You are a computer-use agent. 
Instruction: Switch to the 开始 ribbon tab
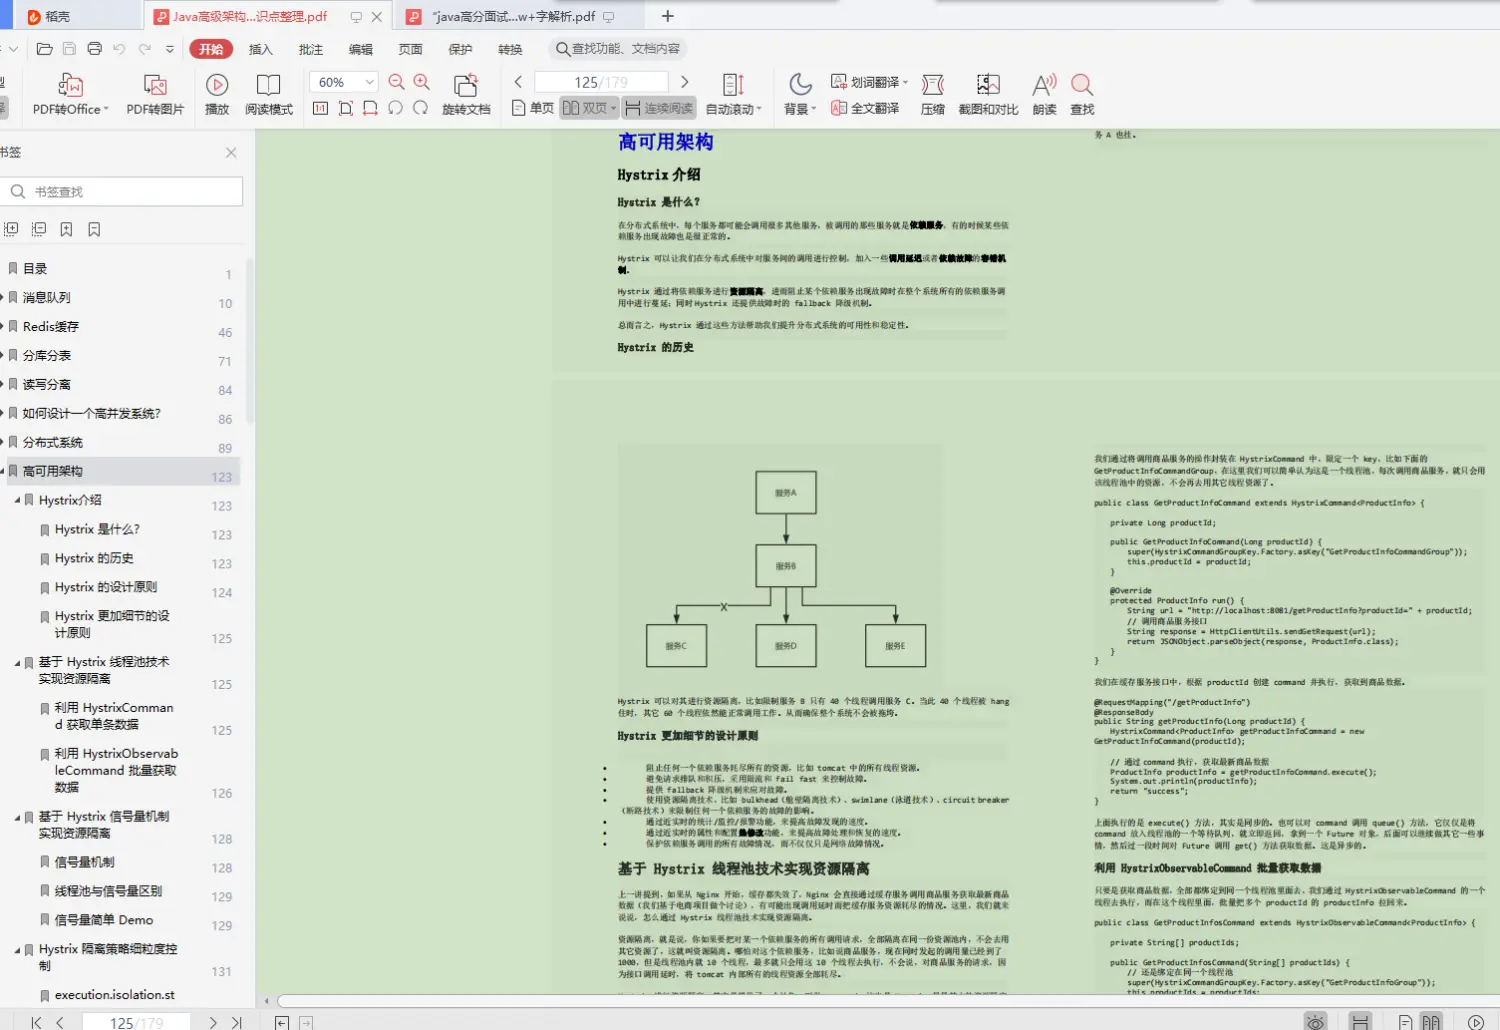tap(211, 49)
